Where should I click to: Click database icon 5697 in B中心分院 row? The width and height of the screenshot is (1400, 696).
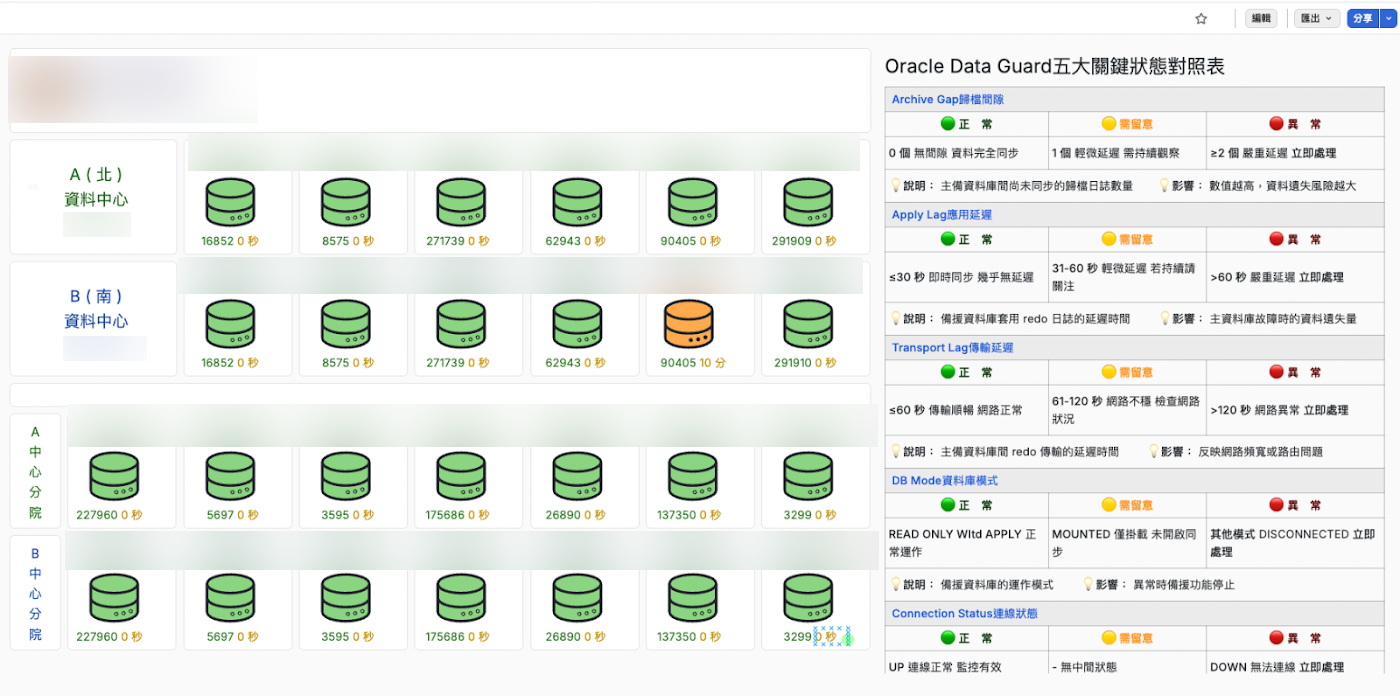[x=230, y=598]
